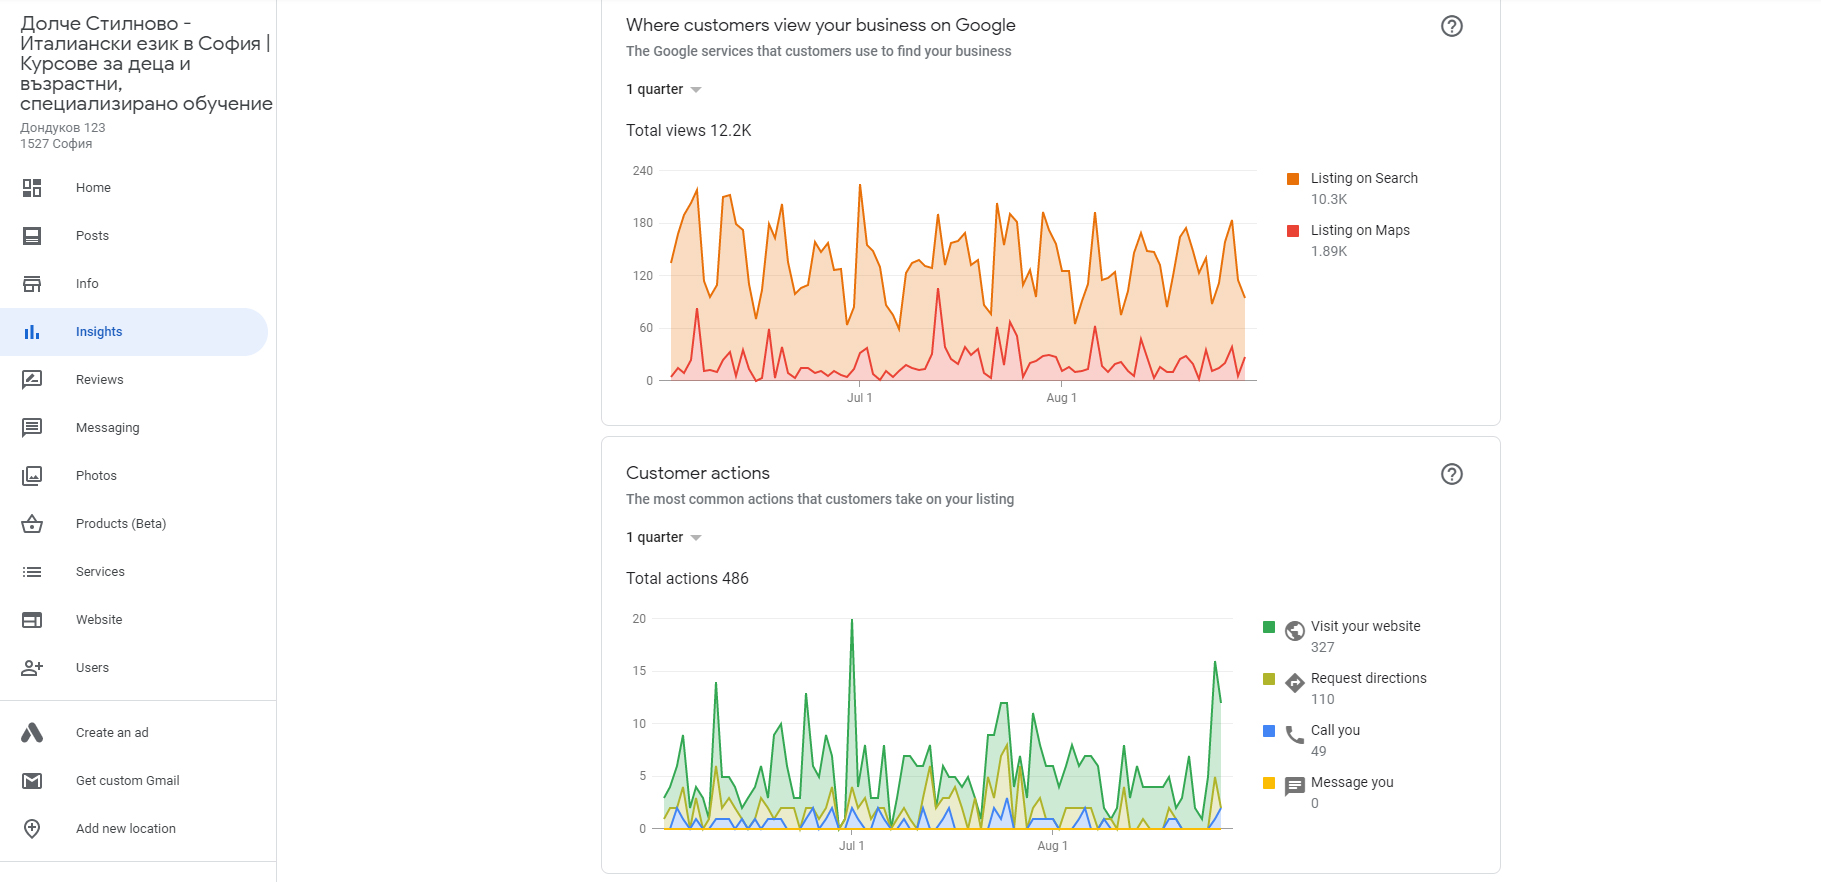The width and height of the screenshot is (1821, 882).
Task: Click the Reviews icon in sidebar
Action: [32, 380]
